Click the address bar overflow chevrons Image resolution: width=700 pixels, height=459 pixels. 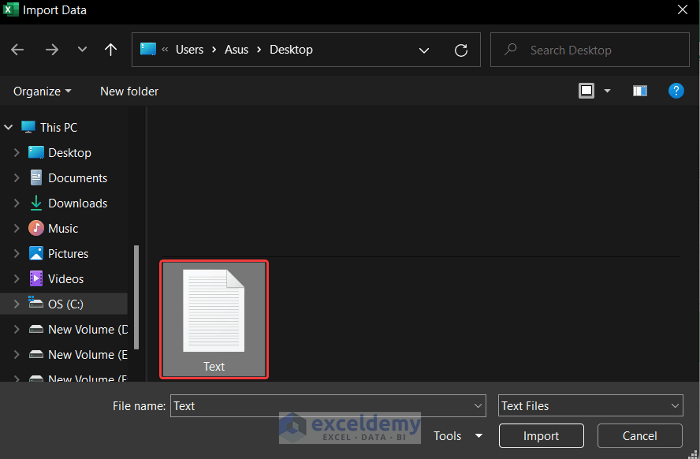click(165, 50)
